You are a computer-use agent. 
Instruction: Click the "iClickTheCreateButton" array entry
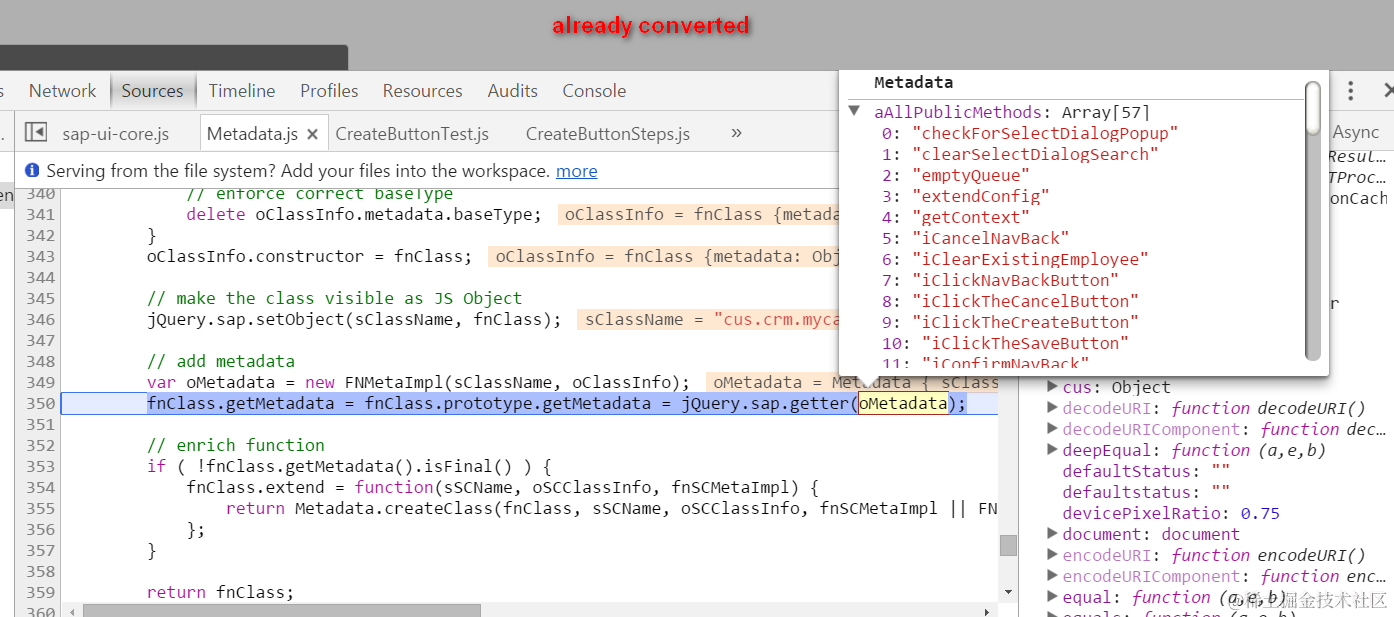[1025, 322]
